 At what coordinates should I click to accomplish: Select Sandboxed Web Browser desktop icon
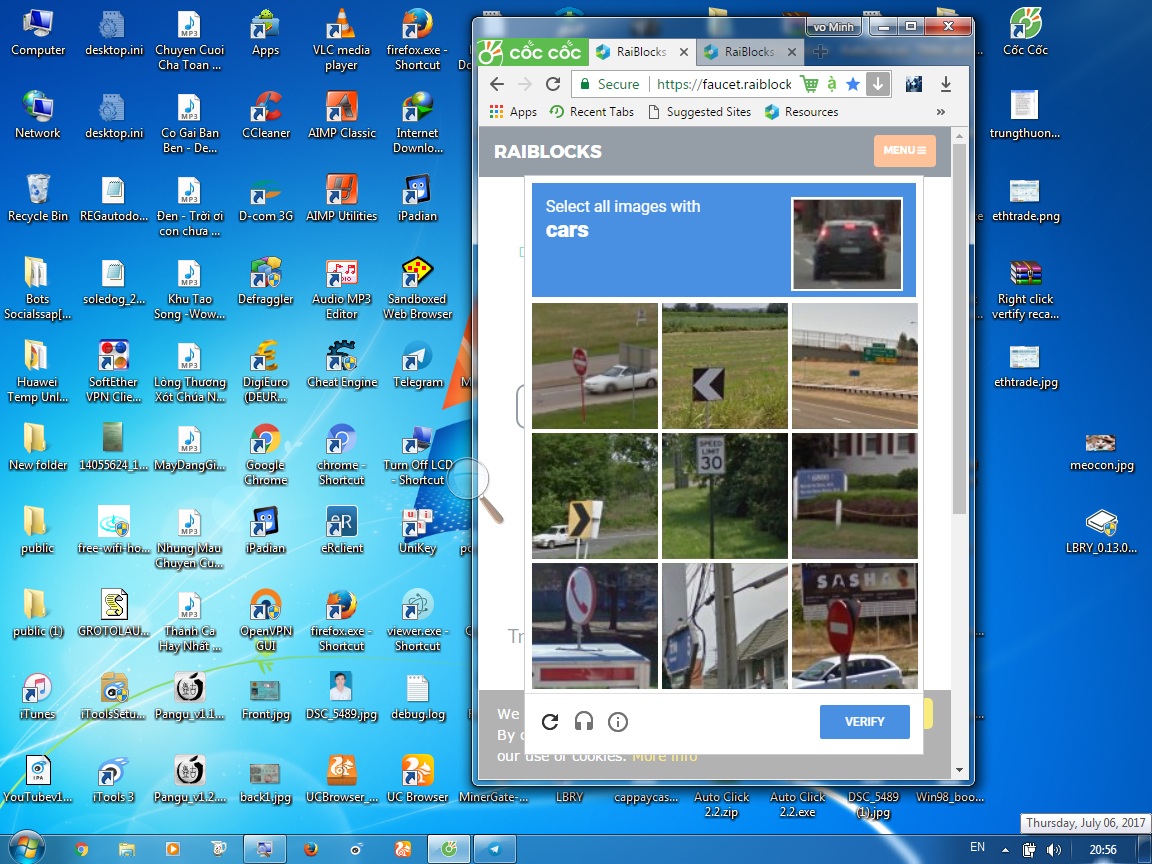(417, 288)
